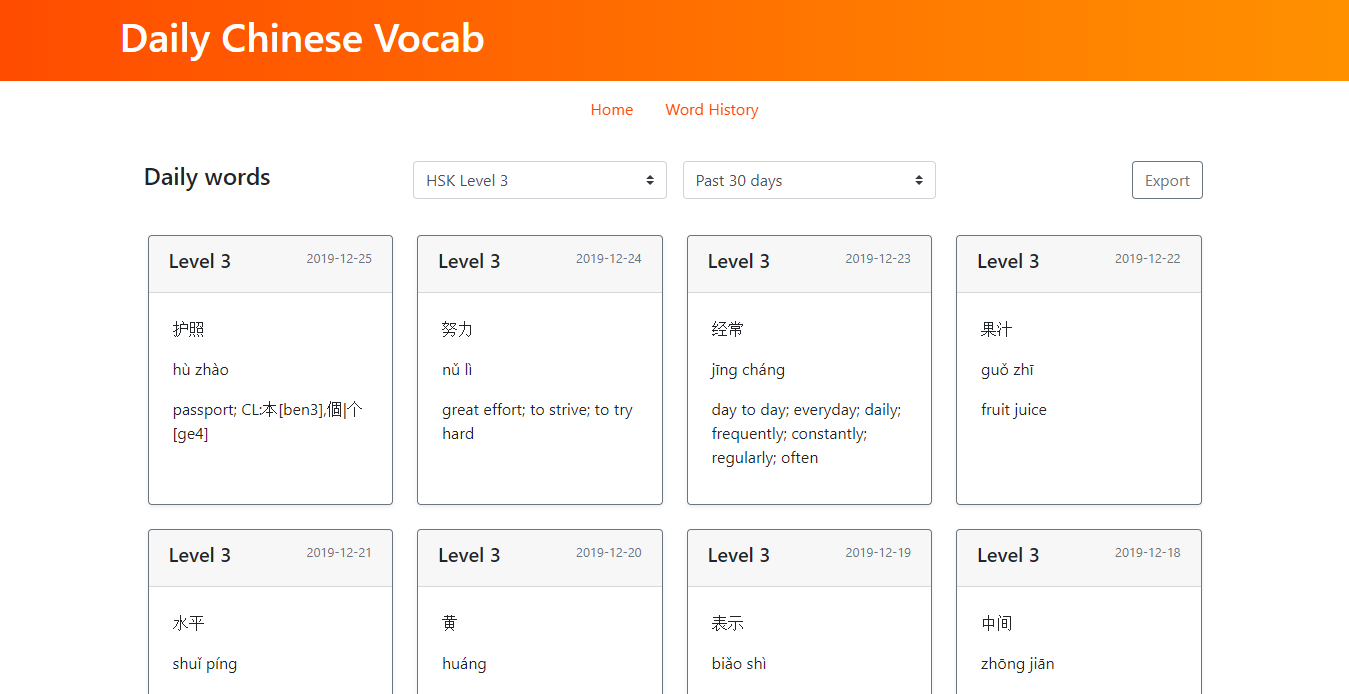This screenshot has width=1349, height=694.
Task: Click the 2019-12-23 card header
Action: [x=809, y=264]
